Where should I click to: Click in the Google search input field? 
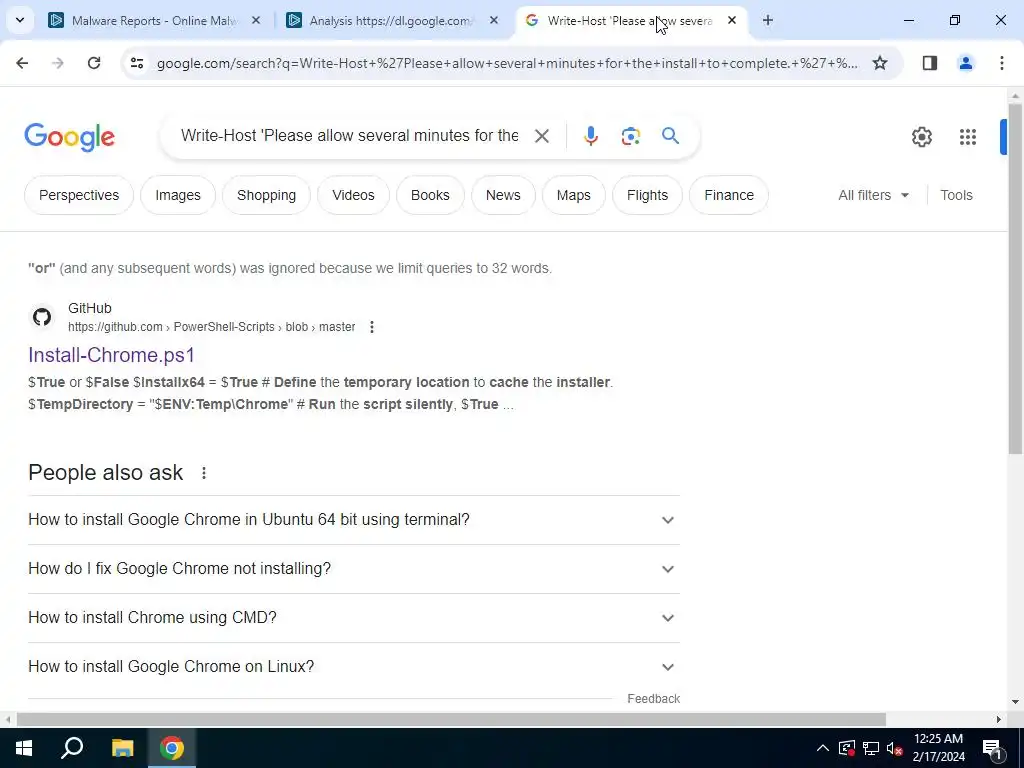point(349,136)
